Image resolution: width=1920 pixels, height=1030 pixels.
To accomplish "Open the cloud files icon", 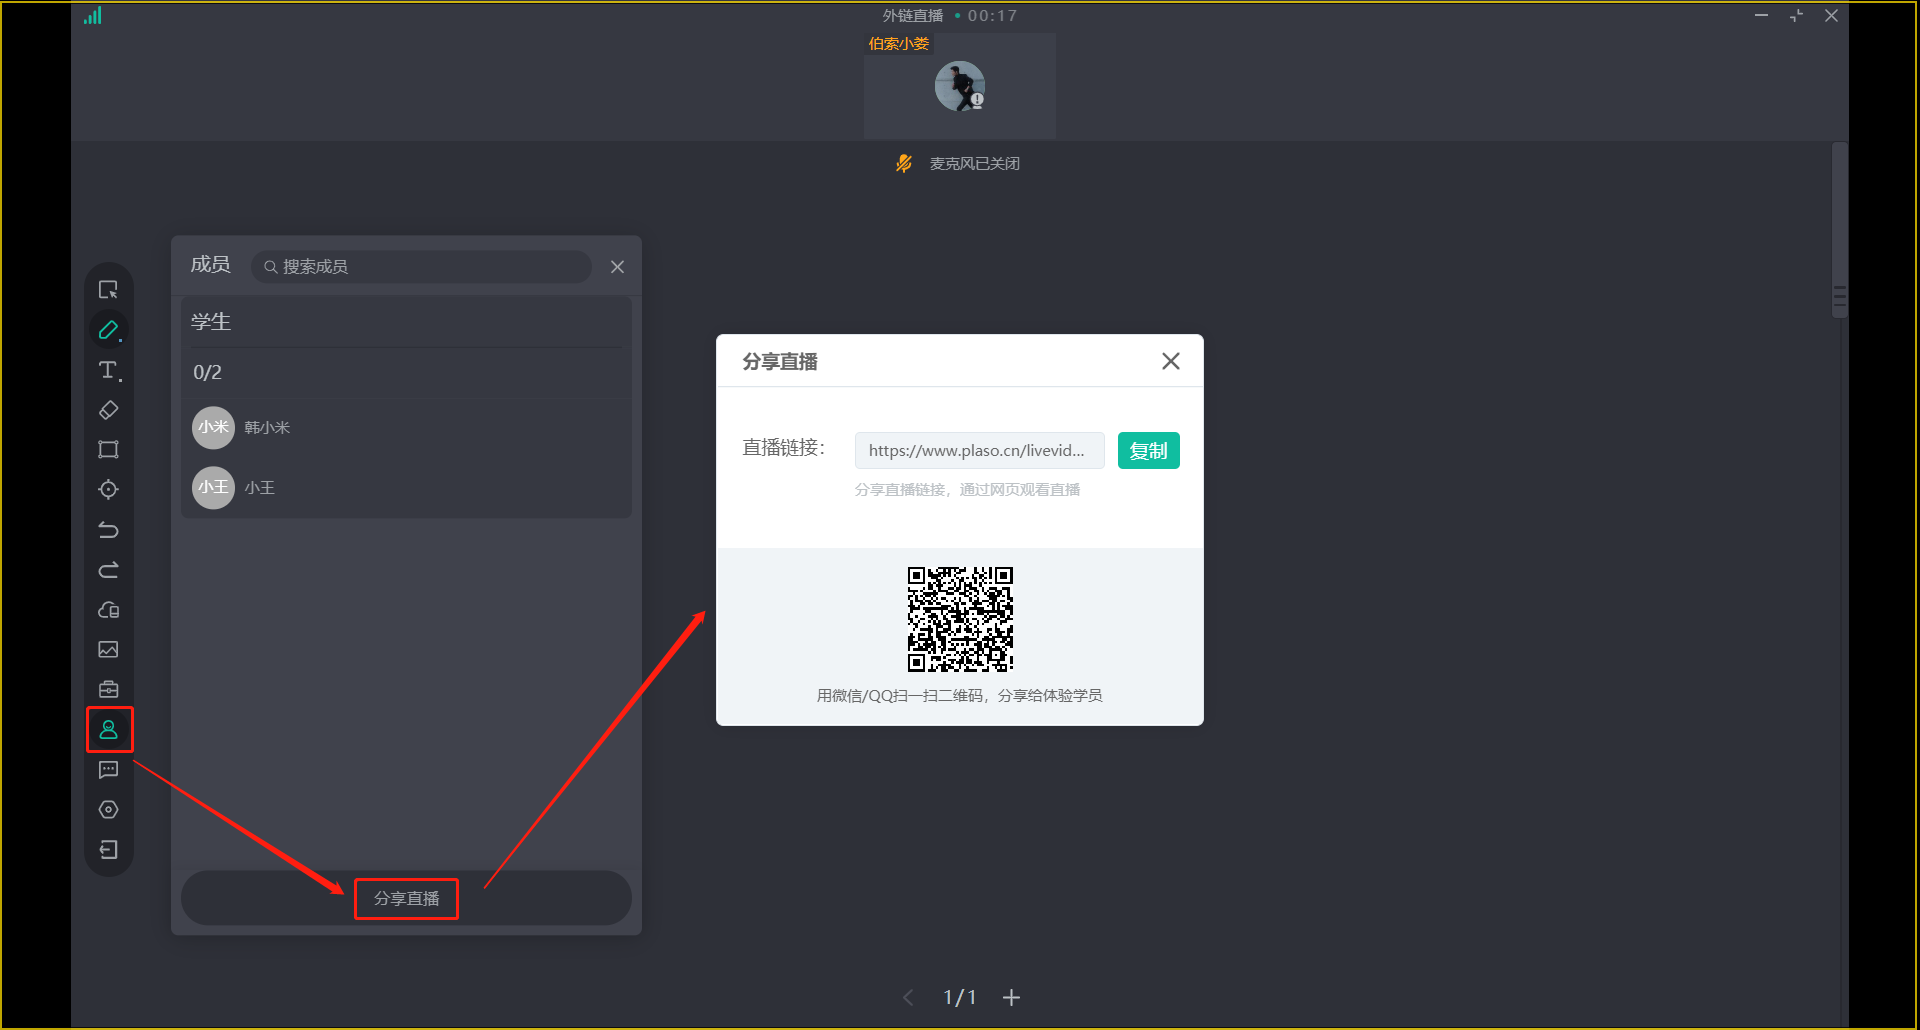I will (108, 610).
